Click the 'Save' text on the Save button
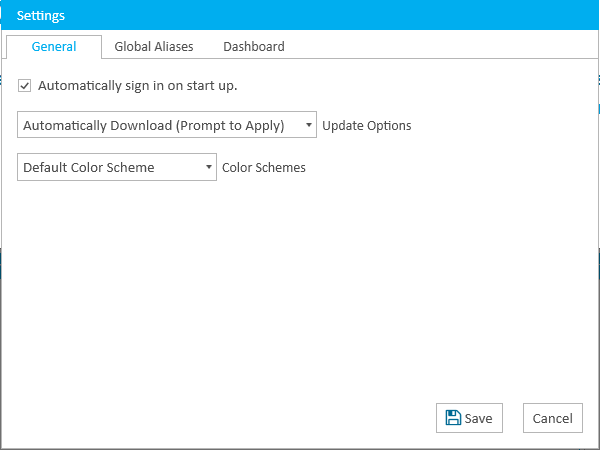The image size is (600, 450). 478,418
